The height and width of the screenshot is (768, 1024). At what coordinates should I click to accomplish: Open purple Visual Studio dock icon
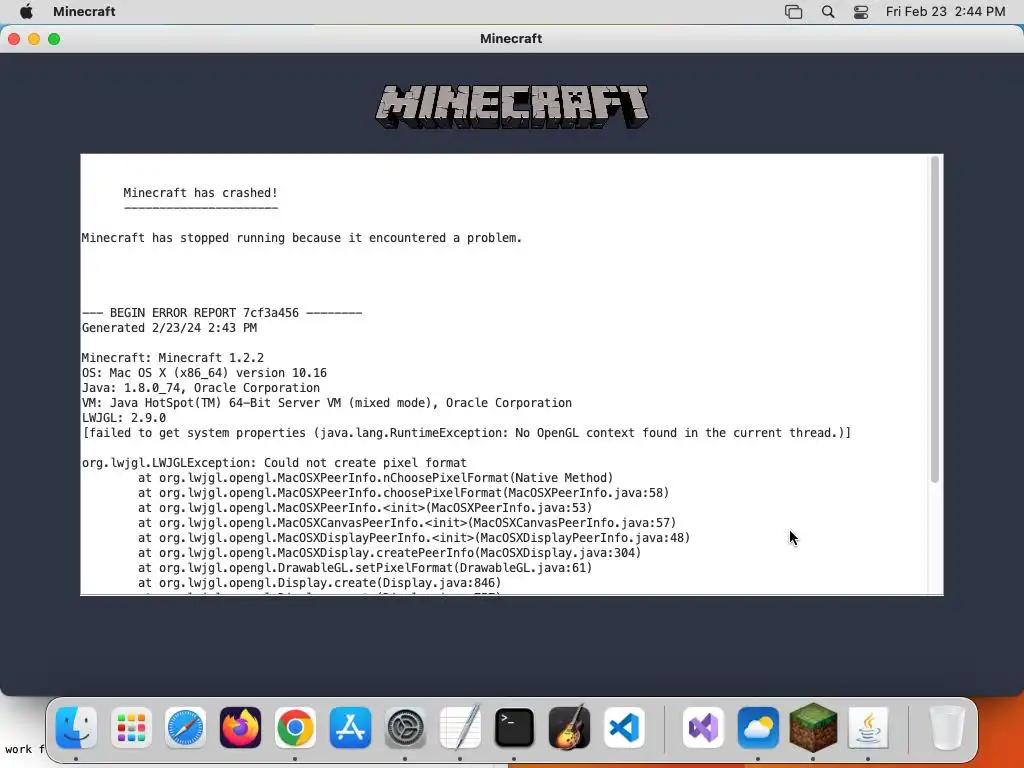703,728
